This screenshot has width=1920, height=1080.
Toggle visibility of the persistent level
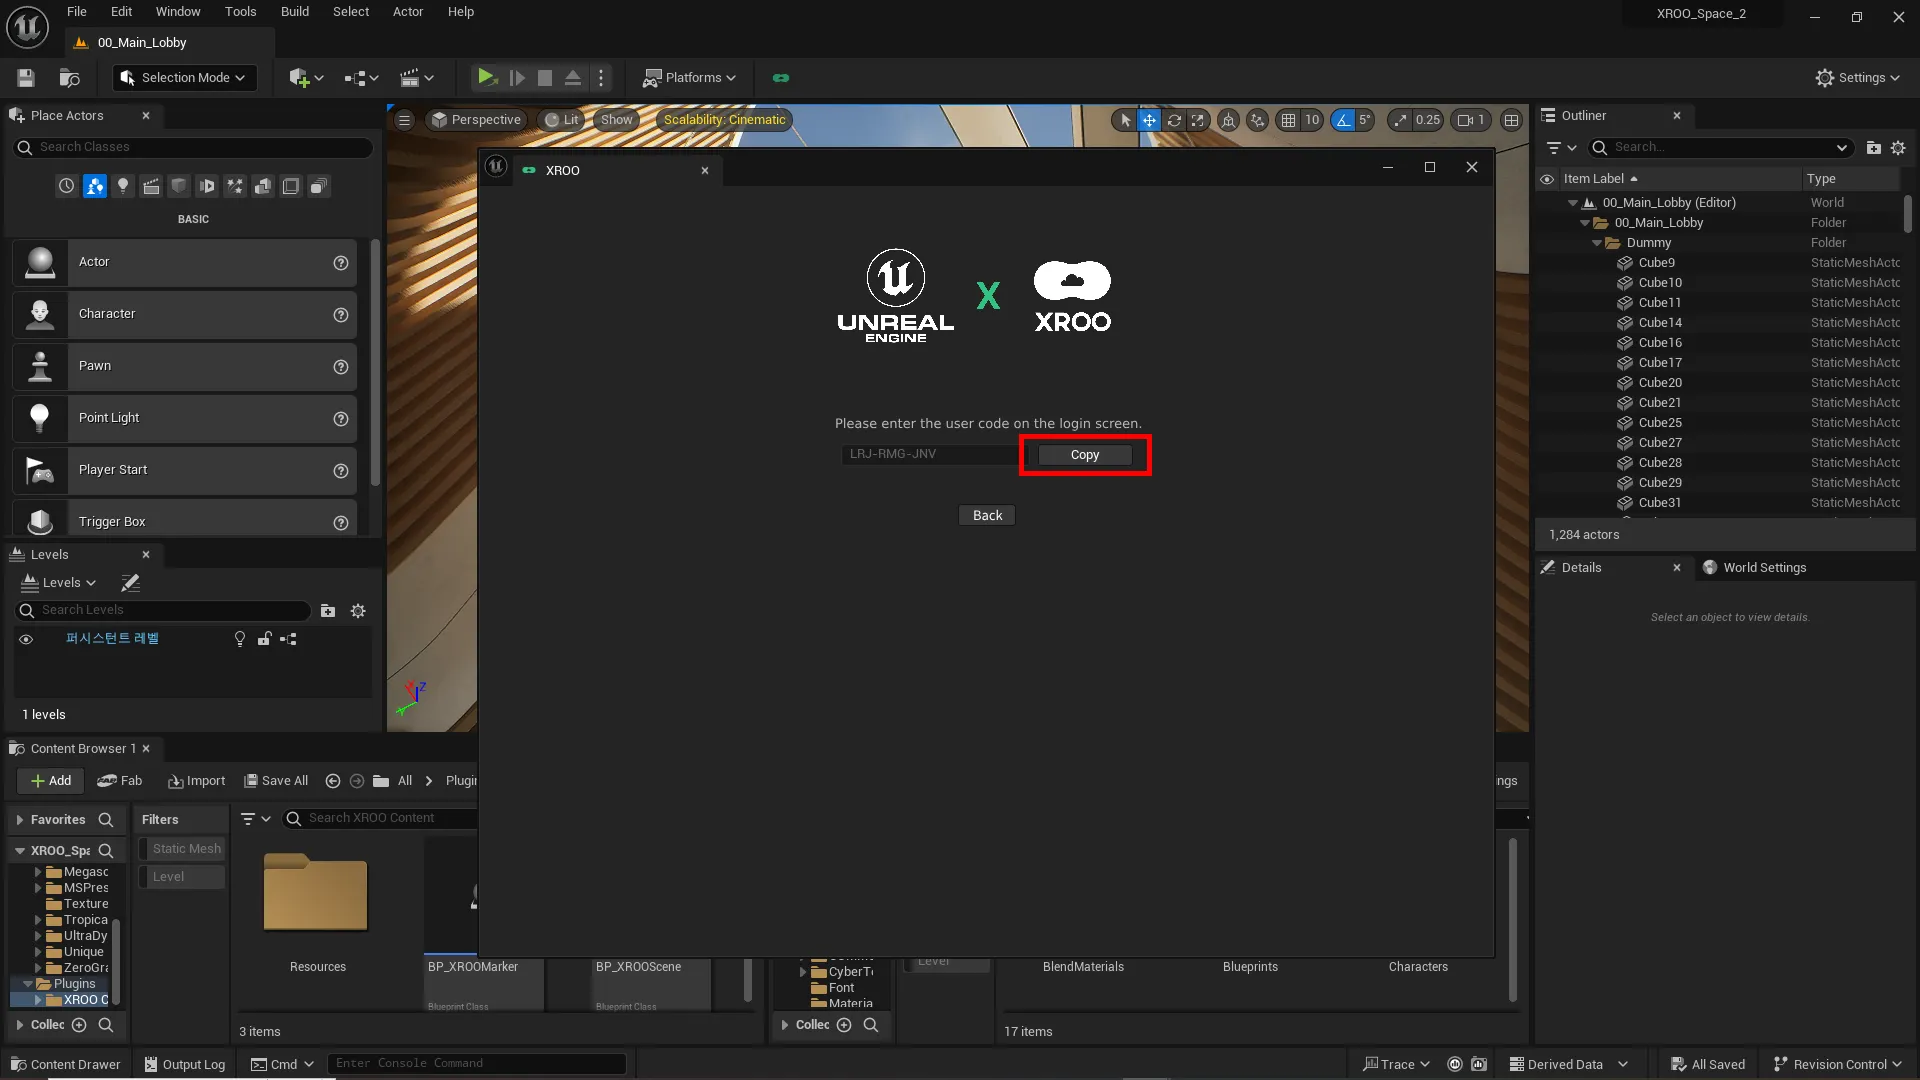pyautogui.click(x=26, y=639)
